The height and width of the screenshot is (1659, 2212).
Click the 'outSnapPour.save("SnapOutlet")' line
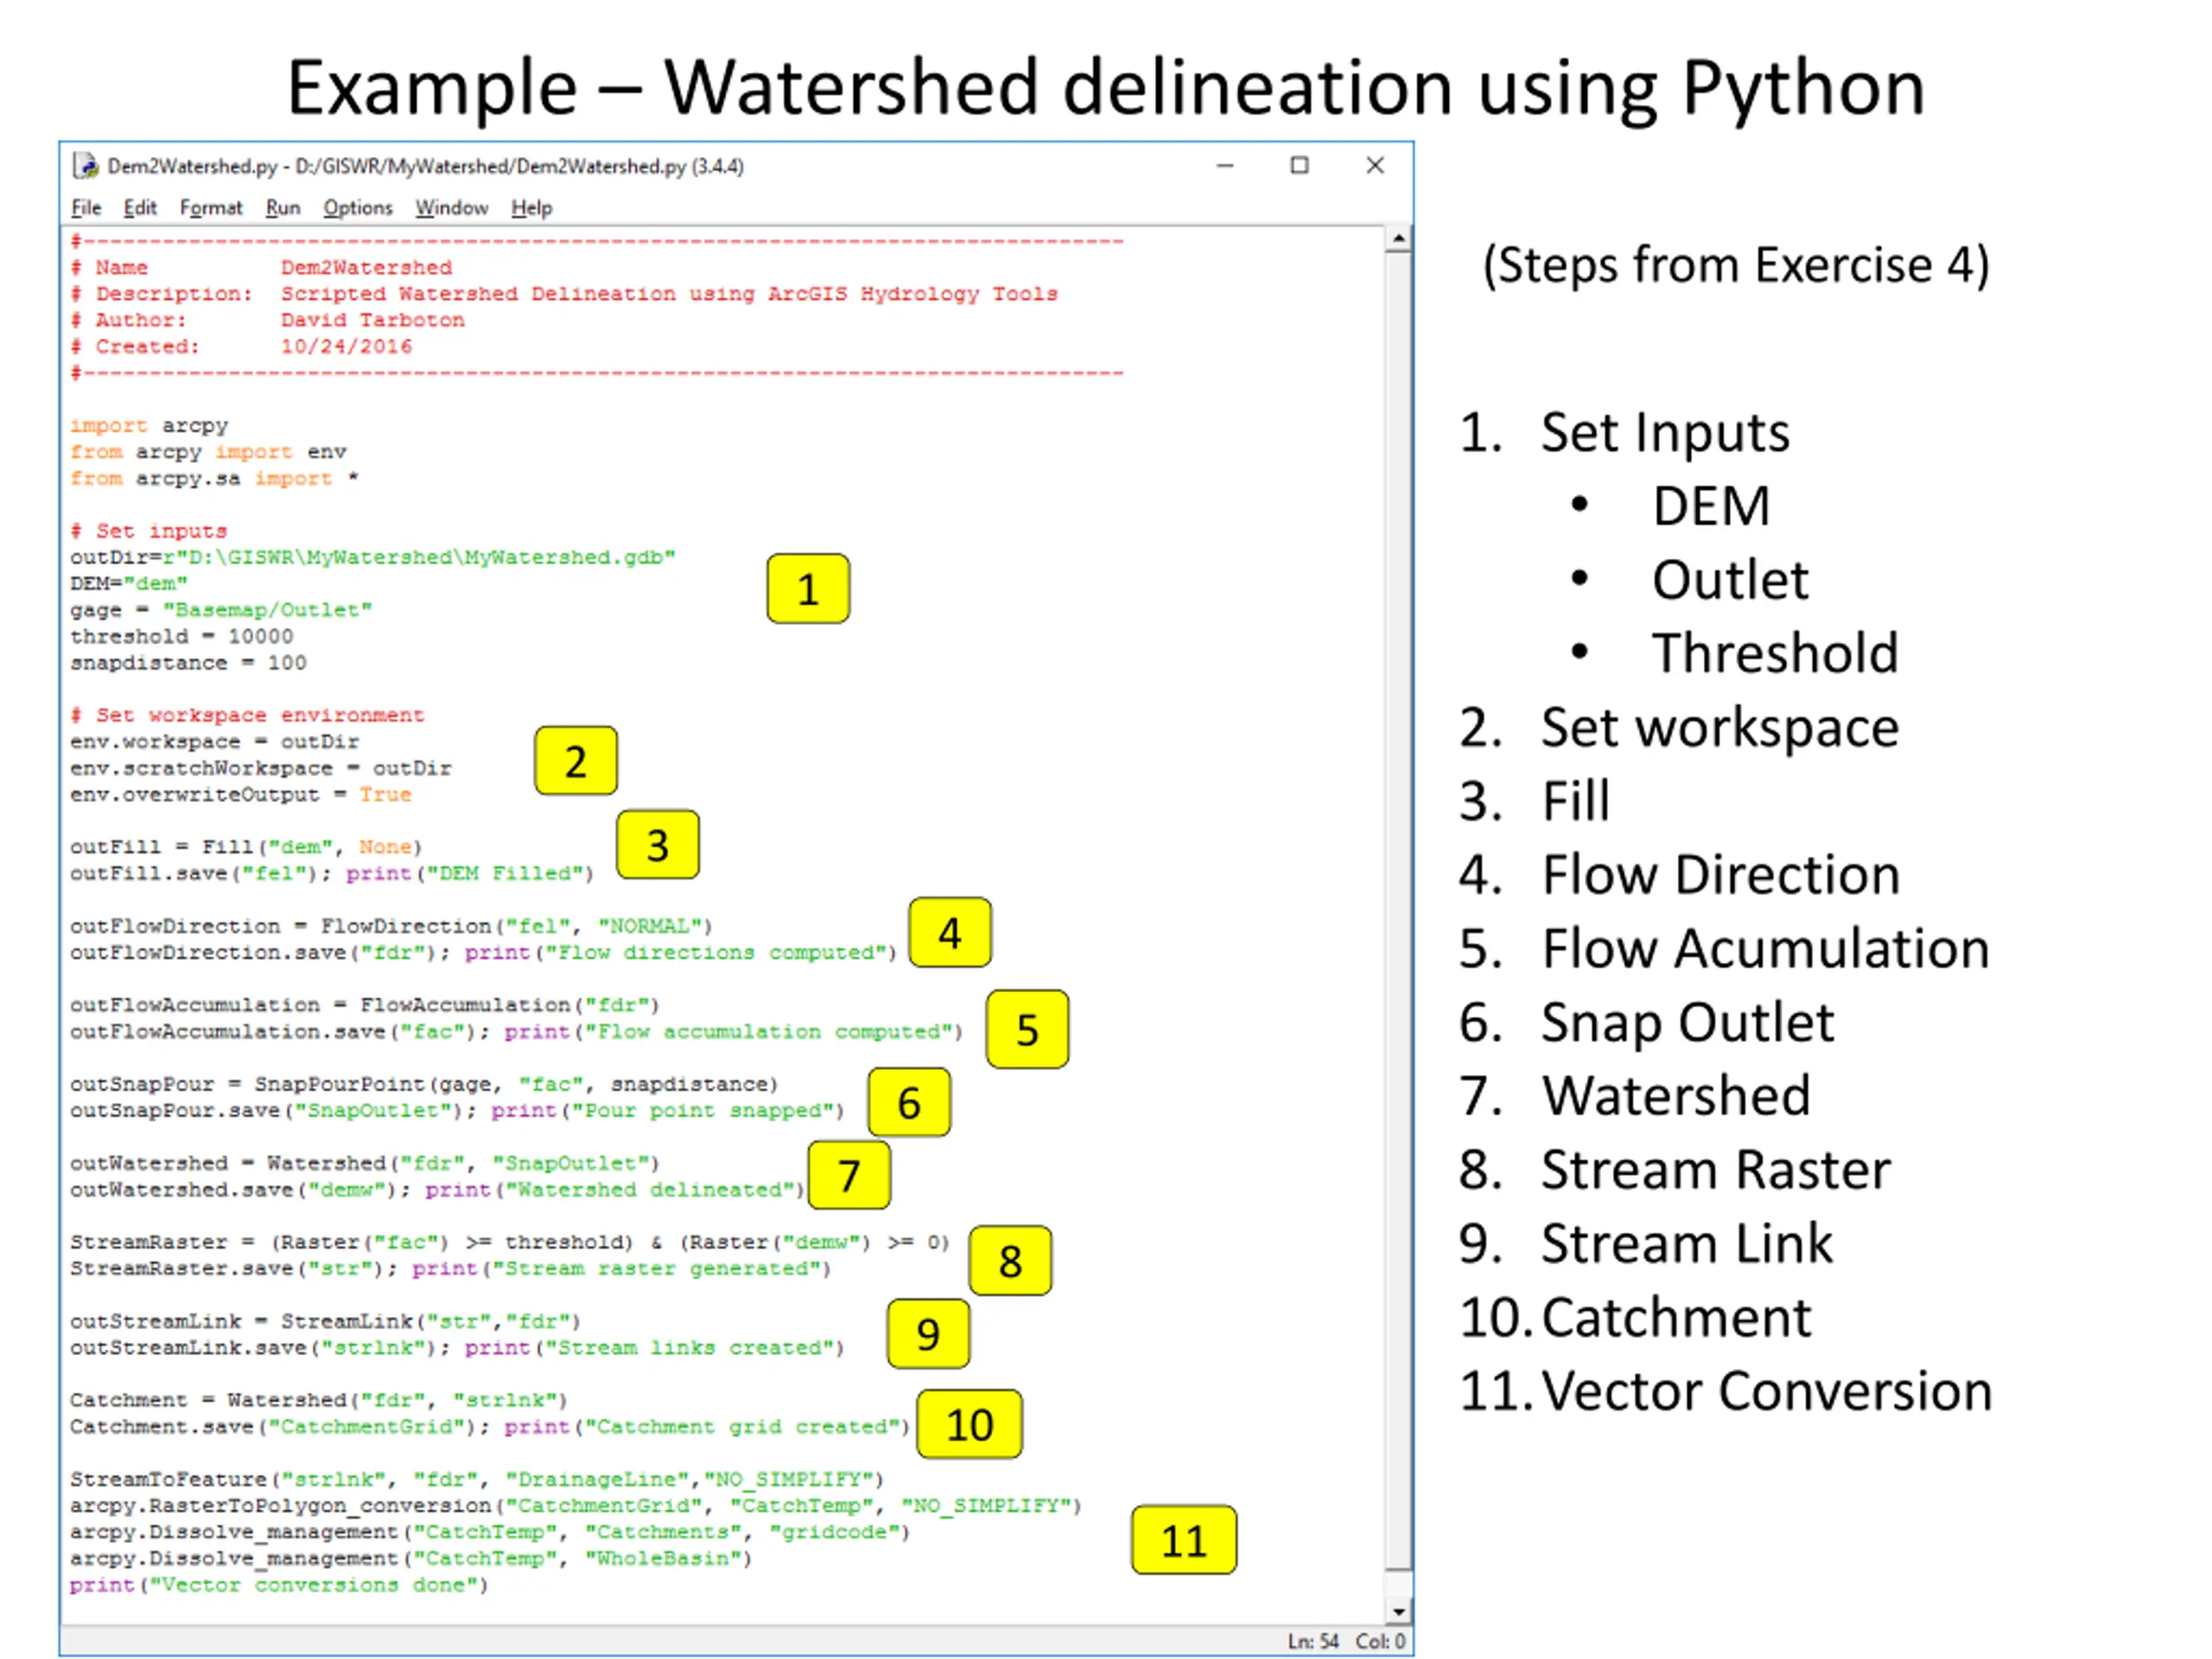pos(457,1110)
